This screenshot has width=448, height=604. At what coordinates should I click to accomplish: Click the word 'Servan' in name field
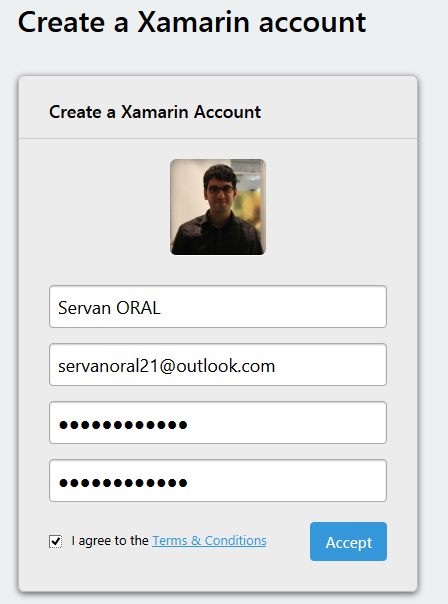click(x=84, y=308)
